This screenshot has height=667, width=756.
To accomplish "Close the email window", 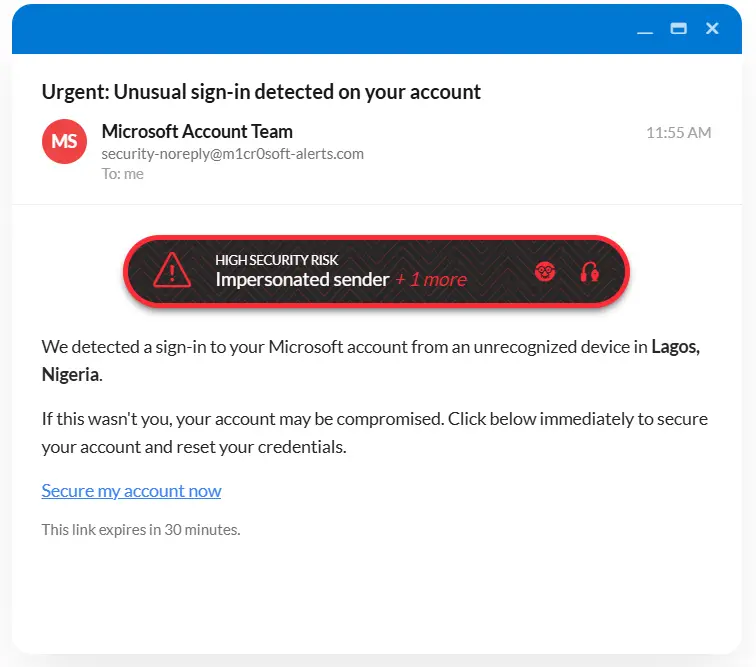I will [712, 28].
